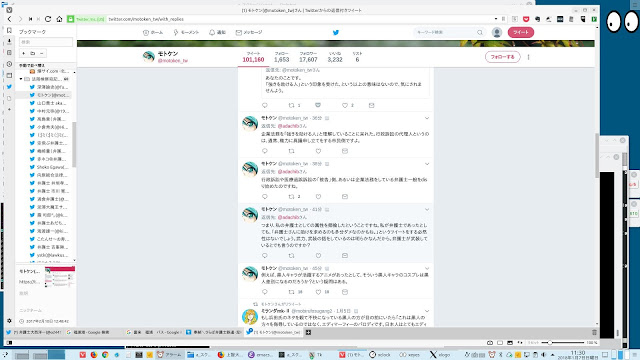The width and height of the screenshot is (640, 360).
Task: Open the Twitter Moments nav item
Action: 186,32
